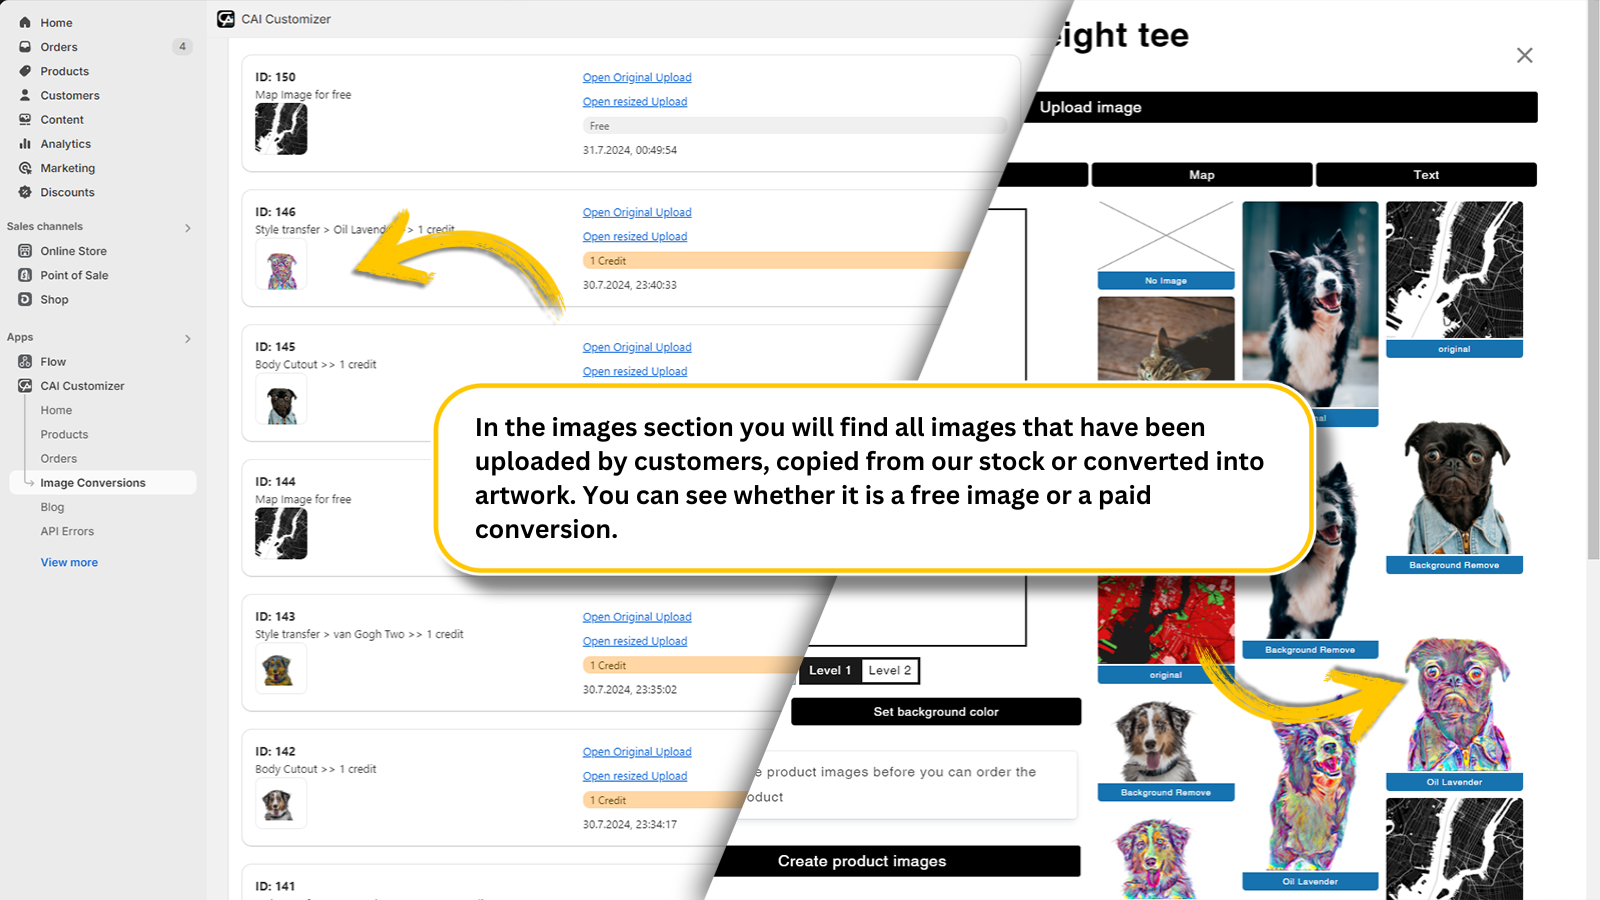Open Original Upload for ID 150

pos(637,77)
